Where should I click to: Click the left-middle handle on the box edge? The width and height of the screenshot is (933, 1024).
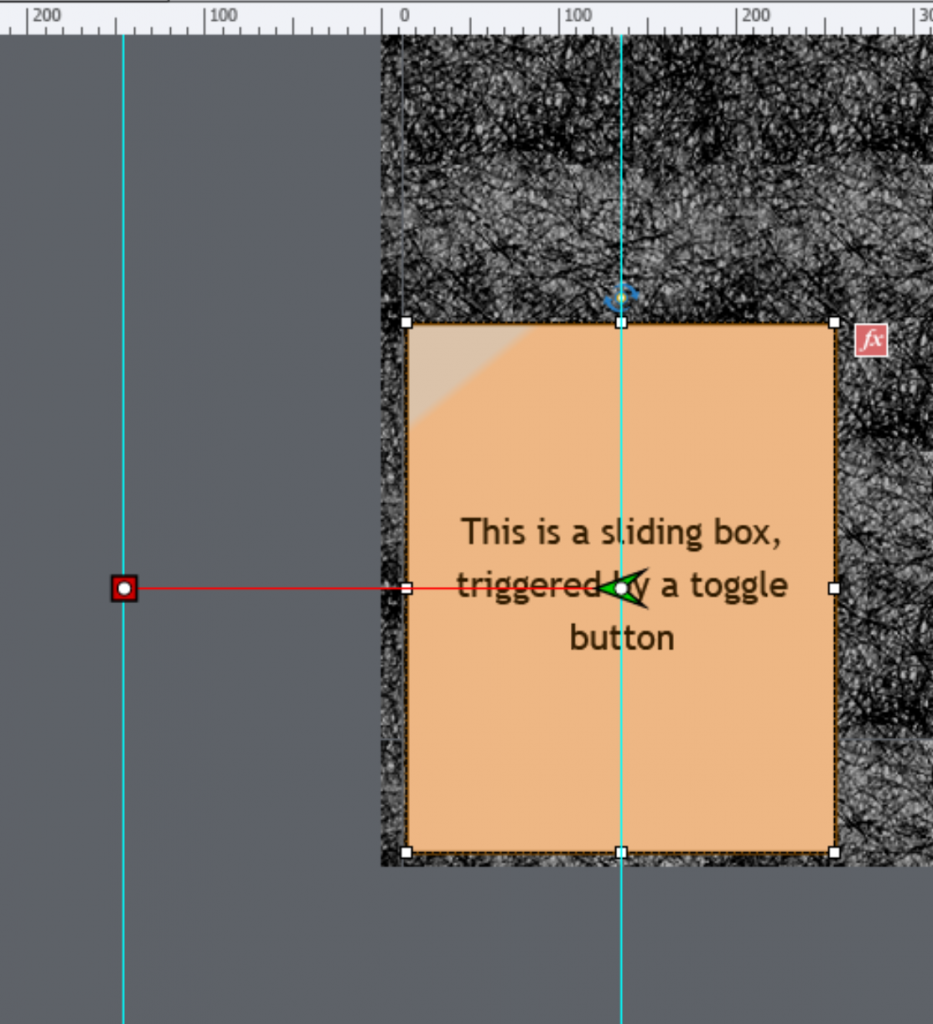coord(409,588)
